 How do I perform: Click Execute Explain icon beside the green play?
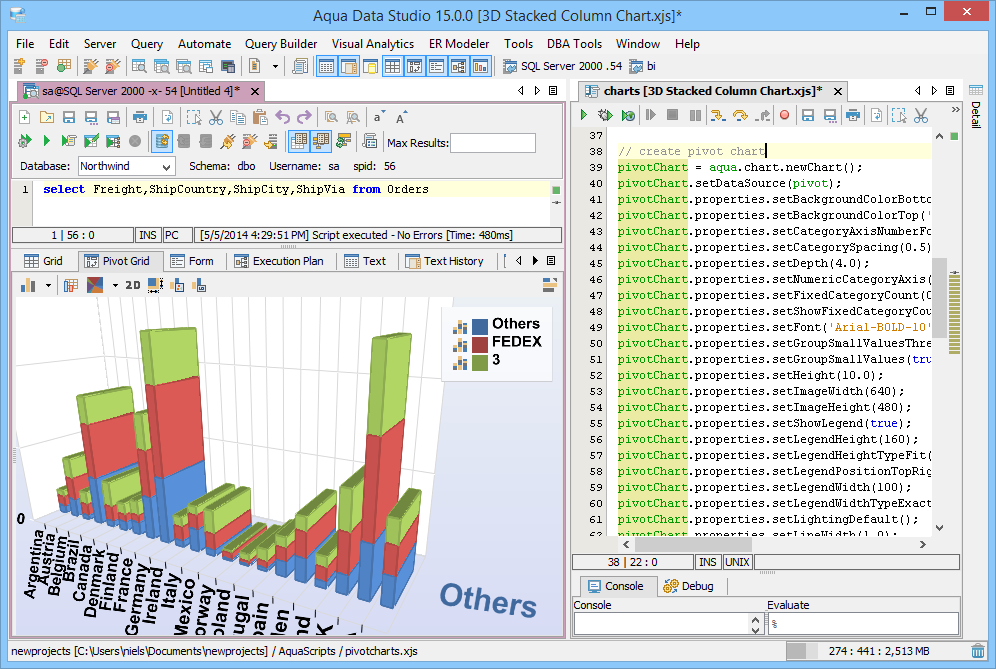pos(69,141)
